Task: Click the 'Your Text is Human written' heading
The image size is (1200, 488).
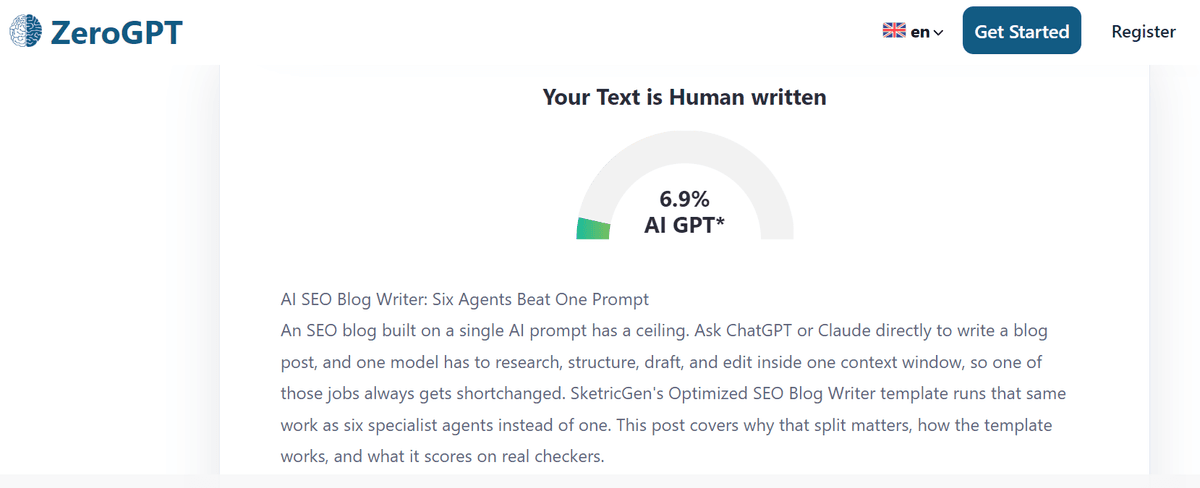Action: click(x=684, y=97)
